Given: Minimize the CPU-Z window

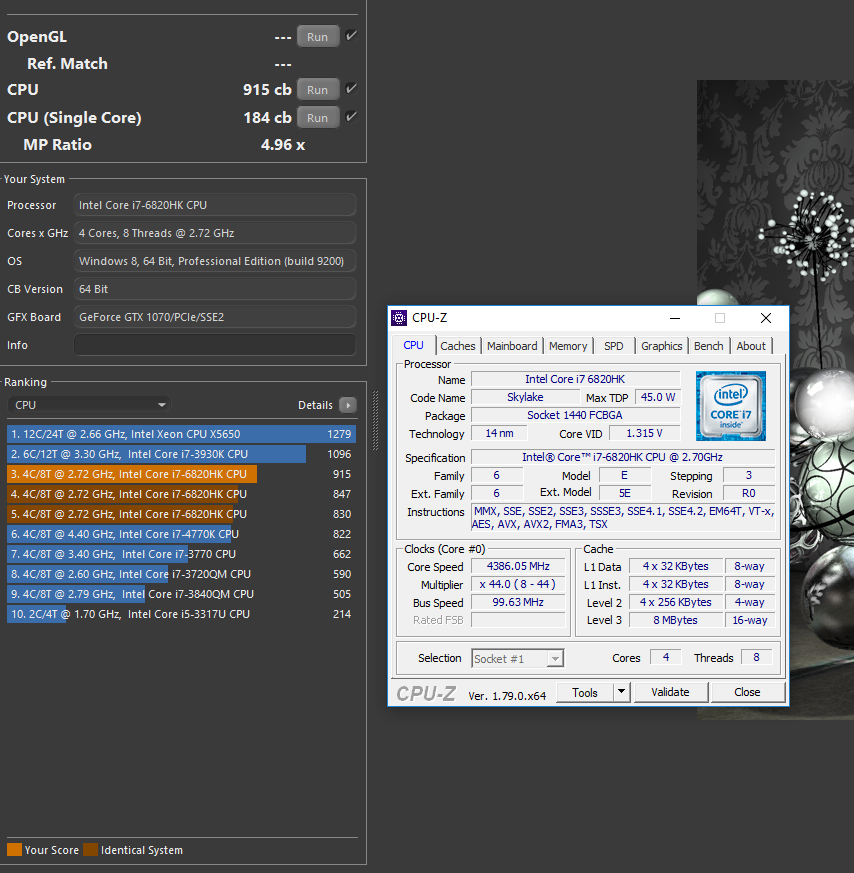Looking at the screenshot, I should [x=675, y=318].
